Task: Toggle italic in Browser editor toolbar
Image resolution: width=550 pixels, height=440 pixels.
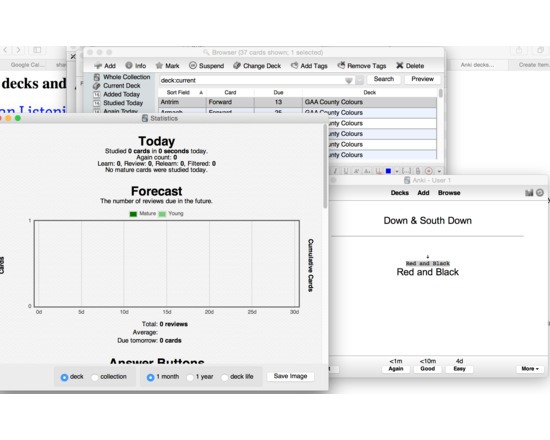Action: pos(336,171)
